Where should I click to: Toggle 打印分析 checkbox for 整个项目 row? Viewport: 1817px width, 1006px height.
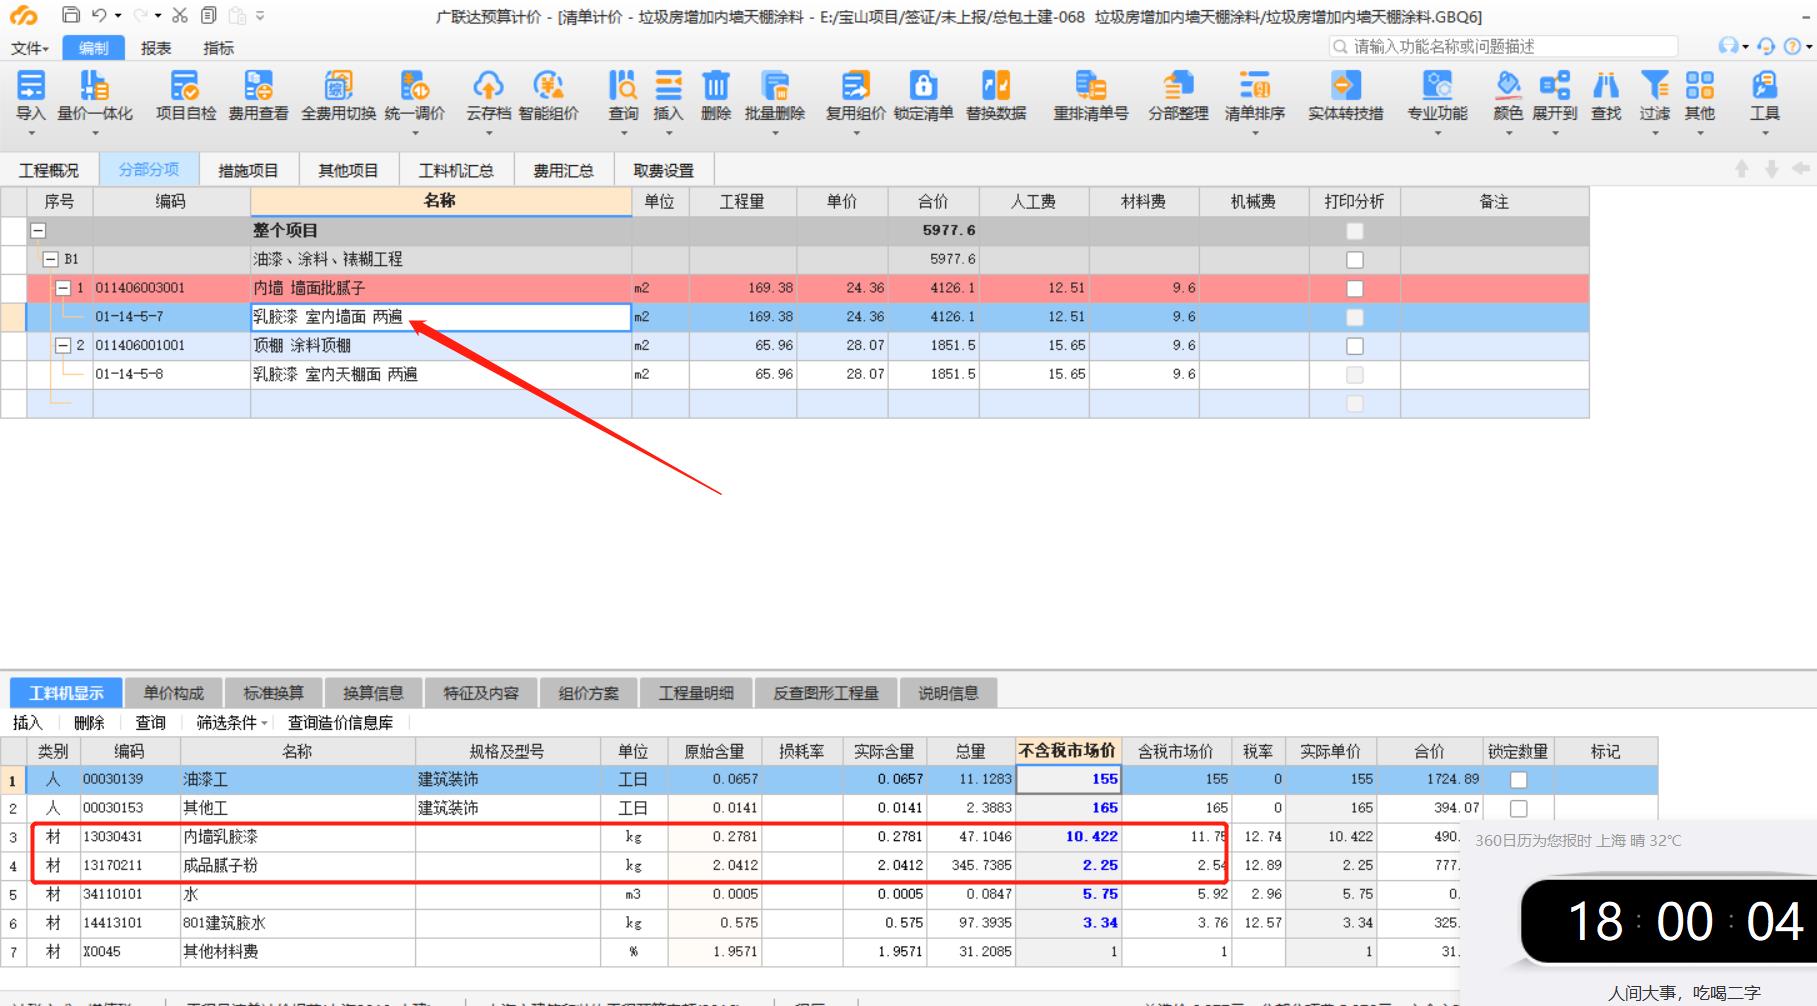coord(1354,231)
